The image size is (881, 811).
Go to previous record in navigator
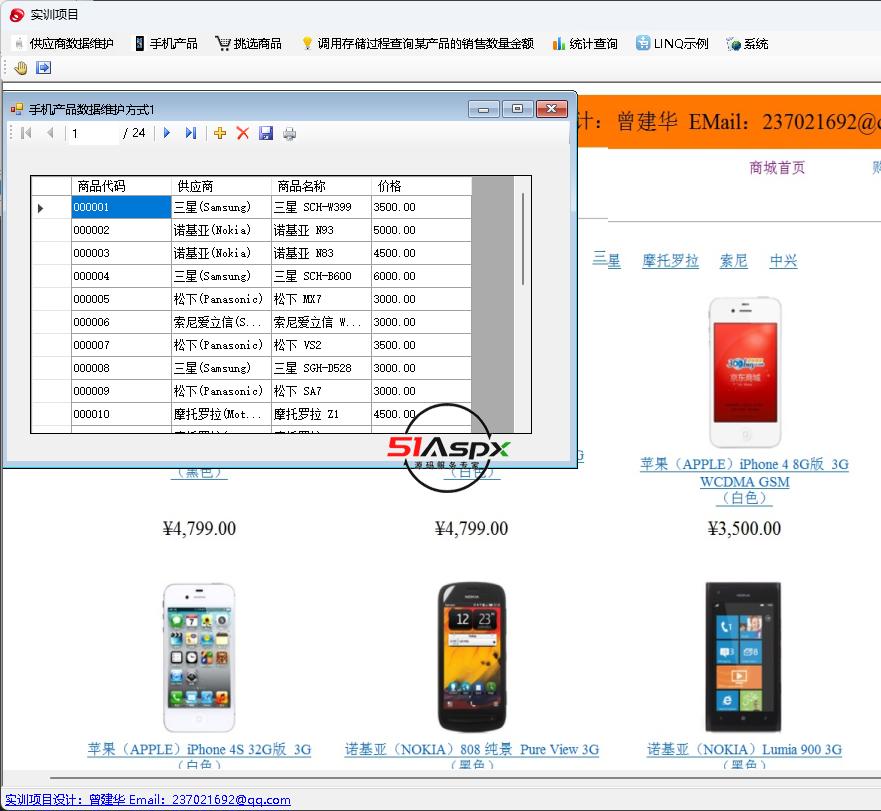51,133
